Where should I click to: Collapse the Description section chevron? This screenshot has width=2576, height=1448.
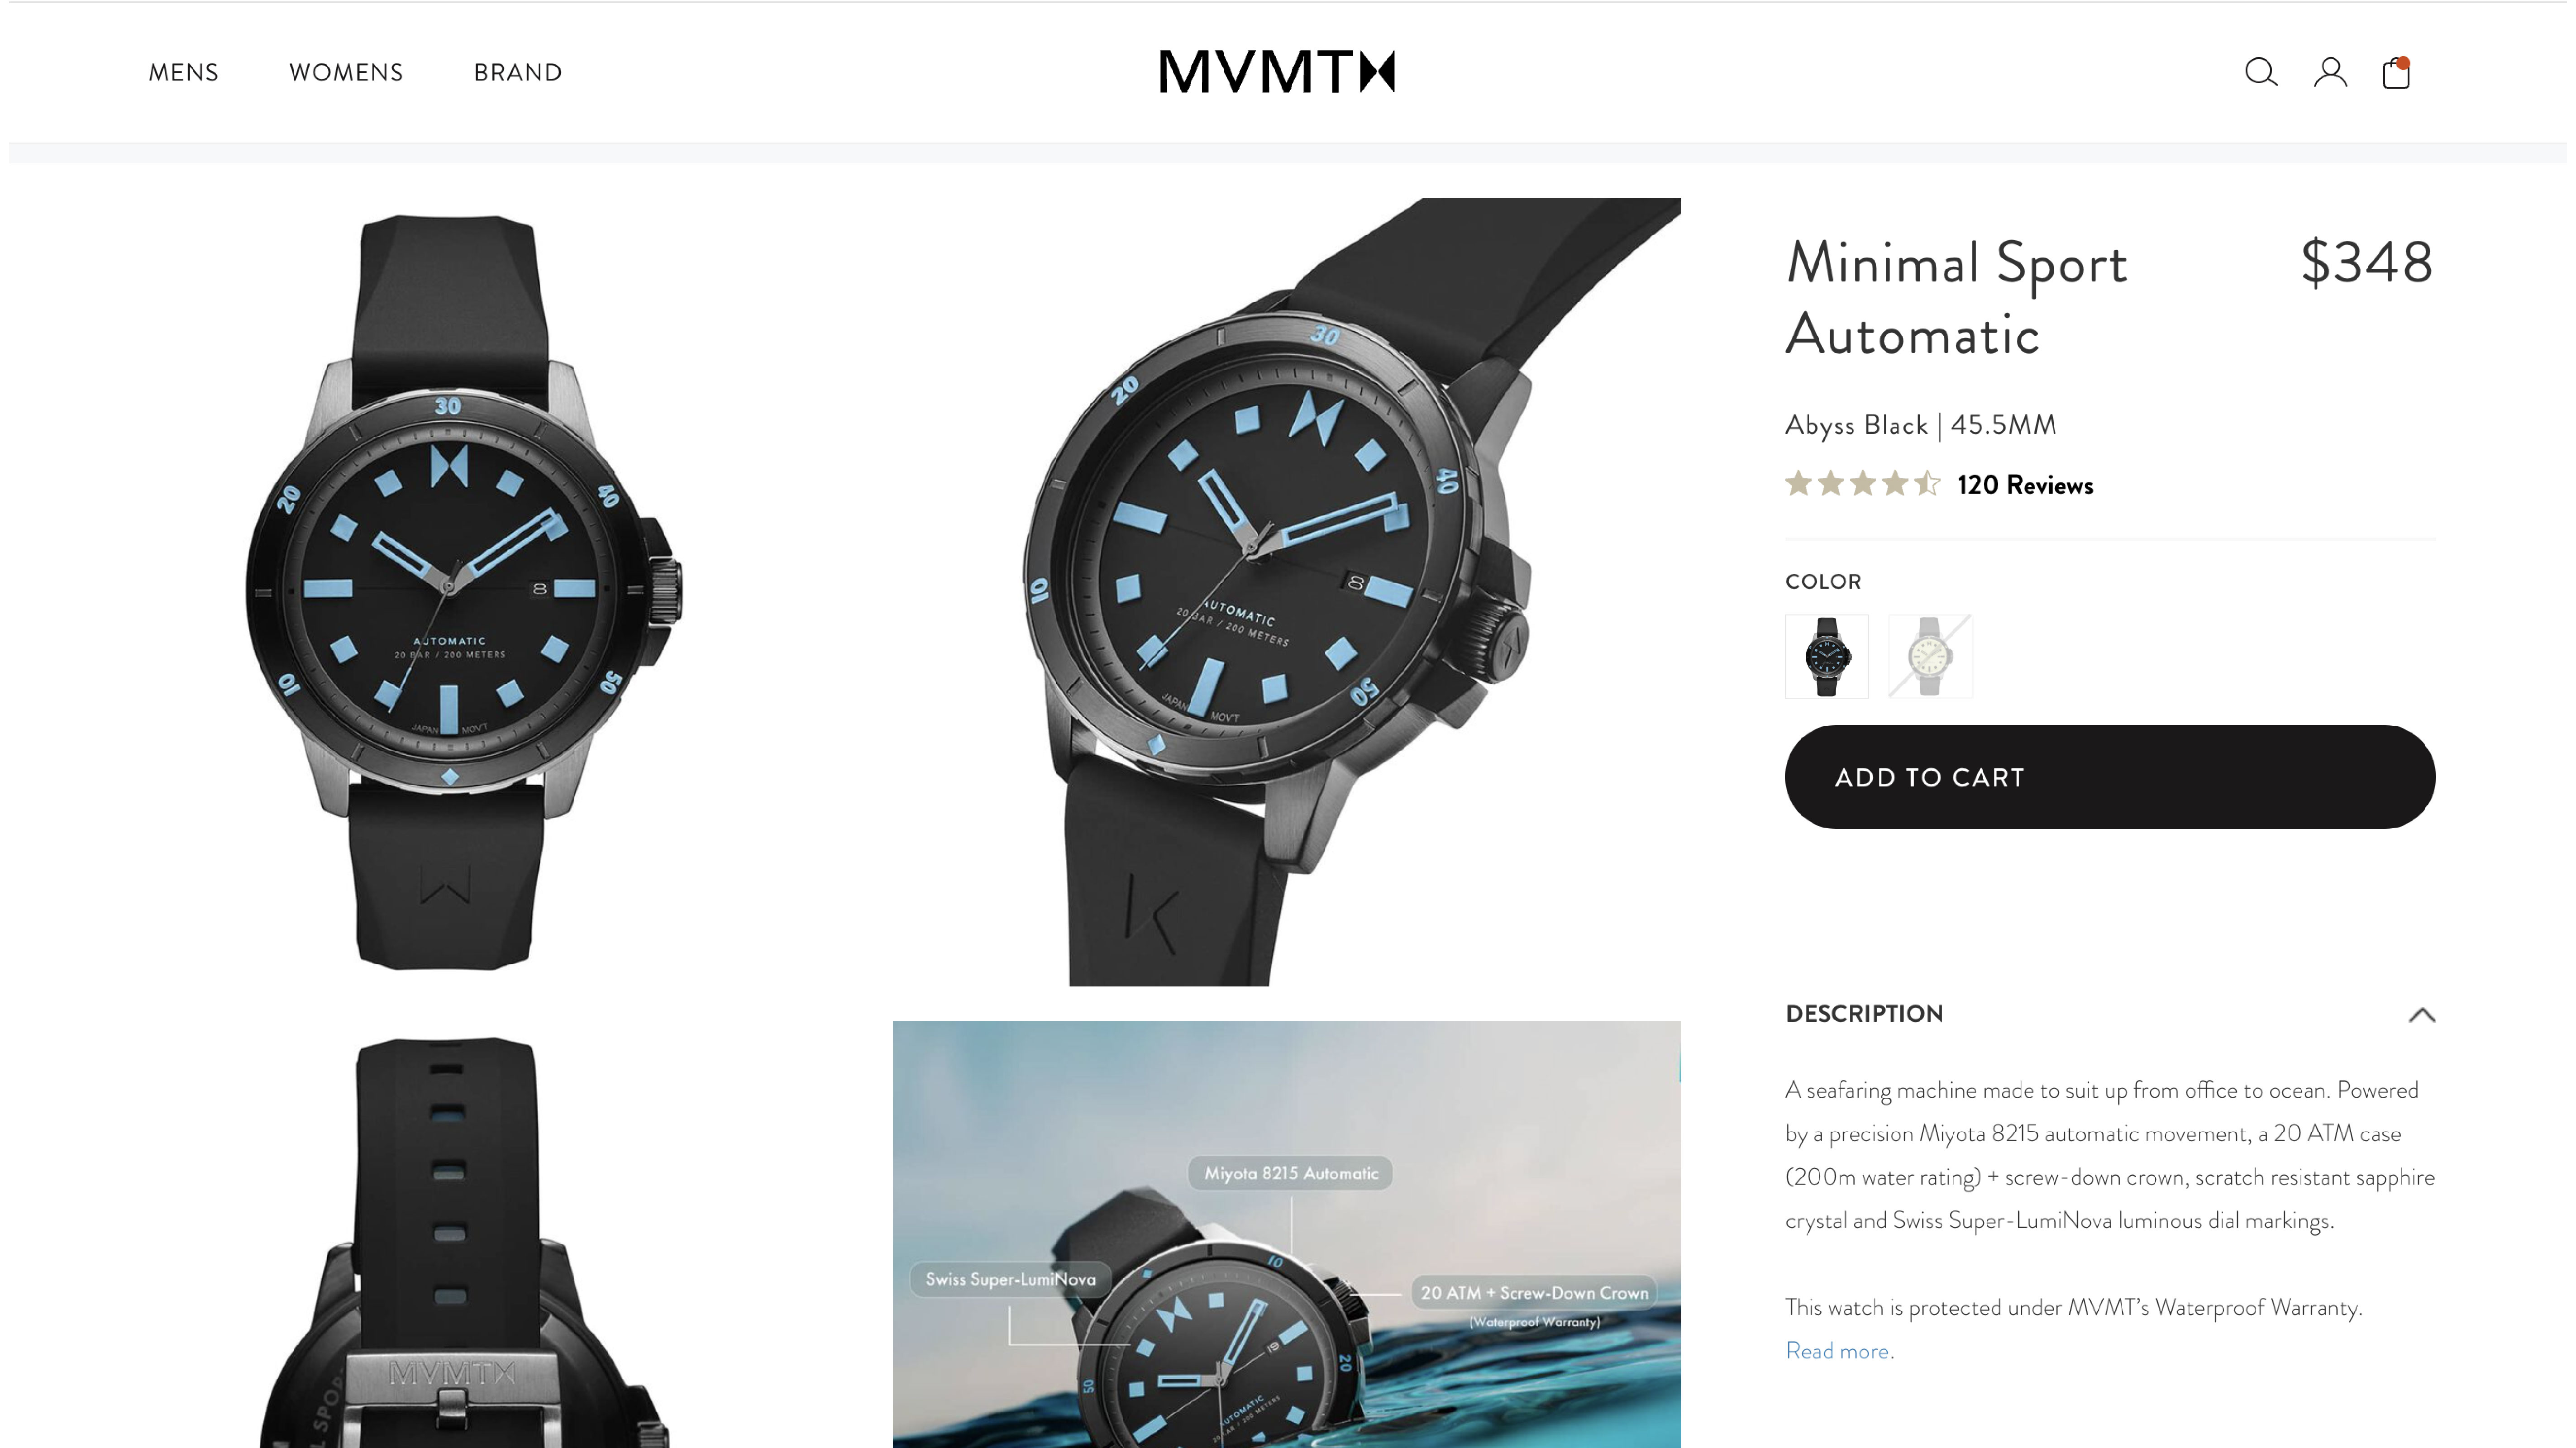click(x=2421, y=1015)
